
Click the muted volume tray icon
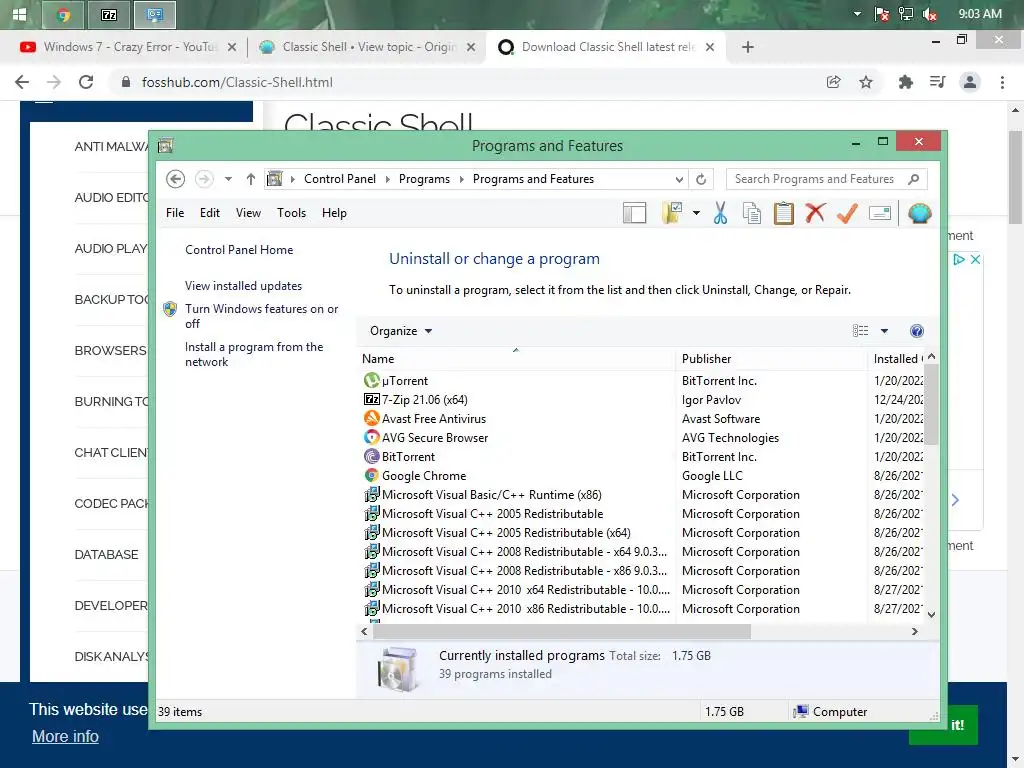[929, 14]
